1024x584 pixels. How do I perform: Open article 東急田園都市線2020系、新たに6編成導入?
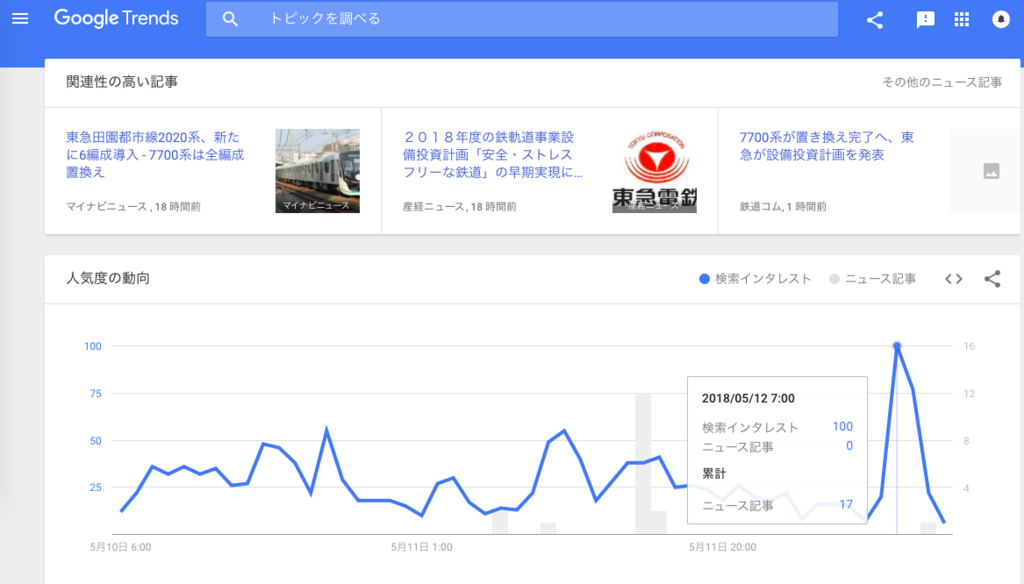coord(155,155)
